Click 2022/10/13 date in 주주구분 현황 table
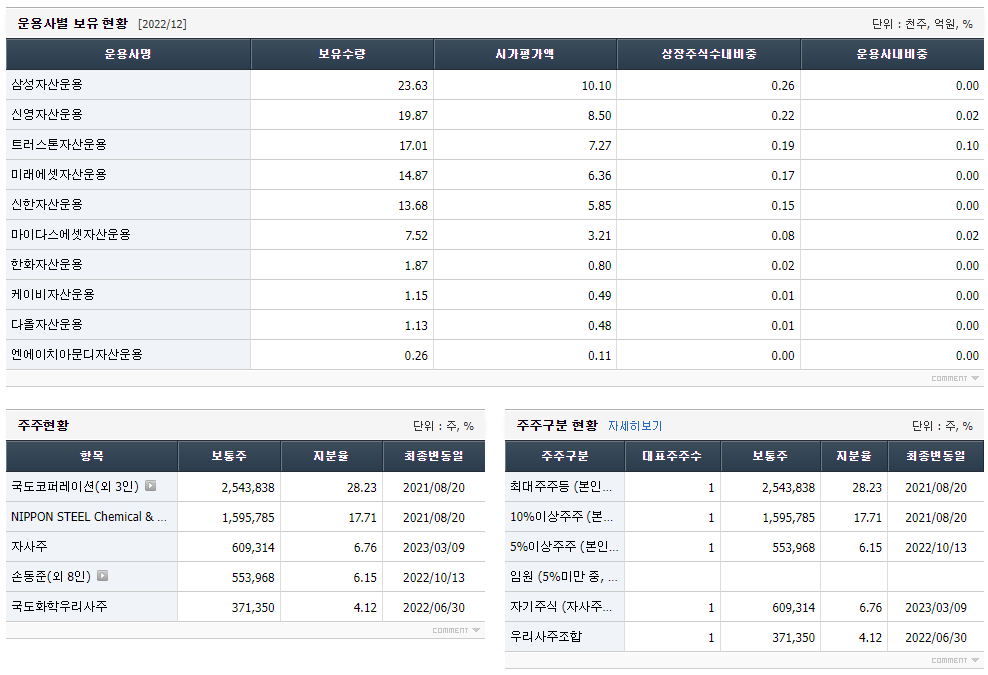The width and height of the screenshot is (988, 675). click(x=936, y=548)
